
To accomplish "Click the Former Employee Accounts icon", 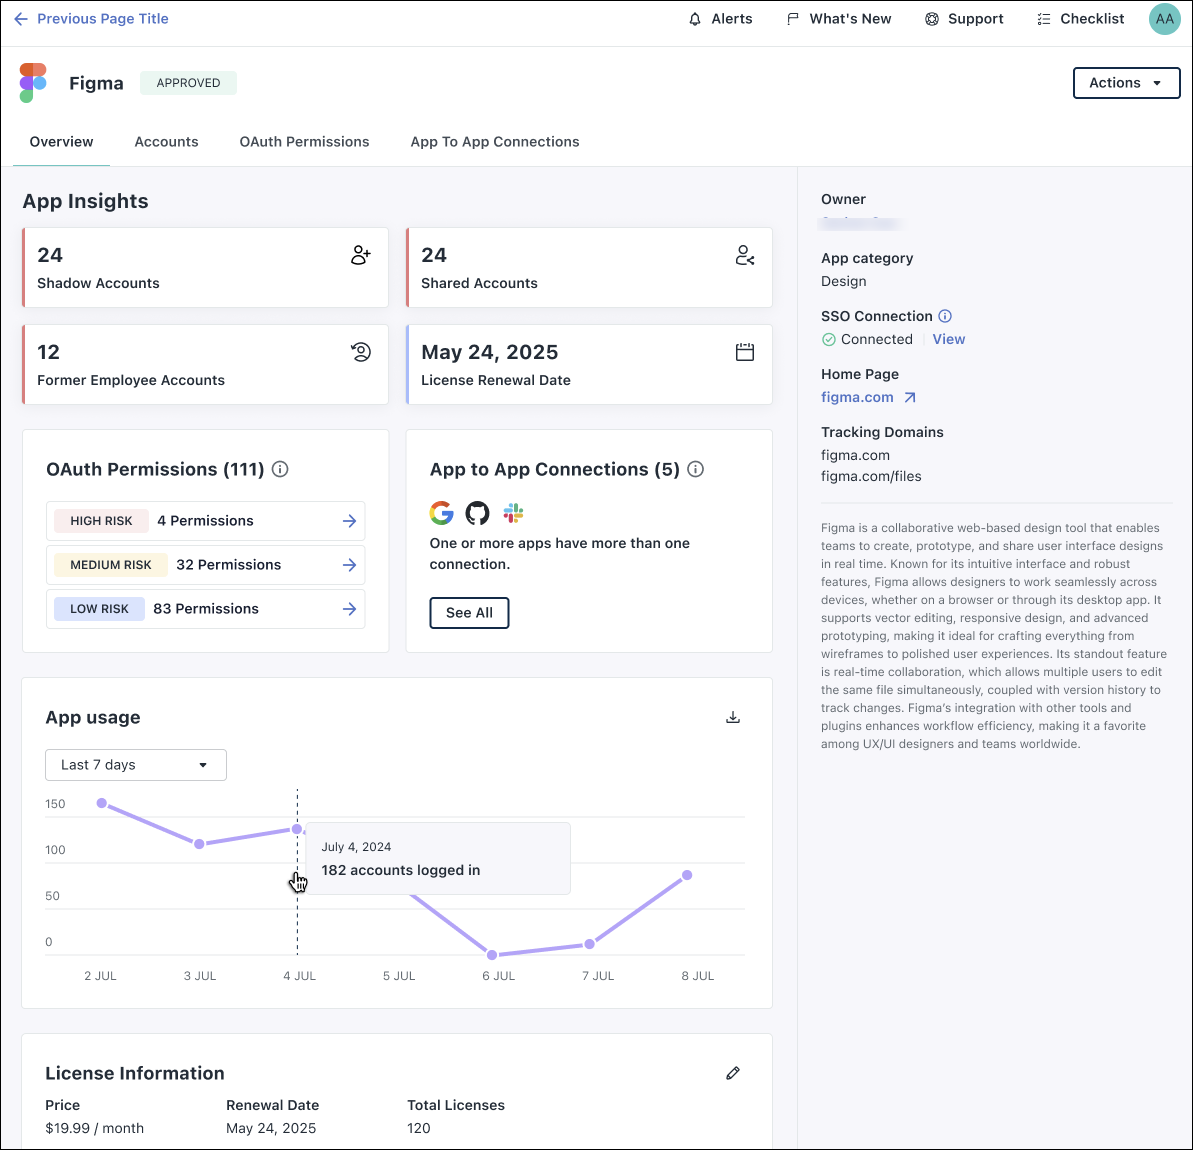I will (x=361, y=352).
